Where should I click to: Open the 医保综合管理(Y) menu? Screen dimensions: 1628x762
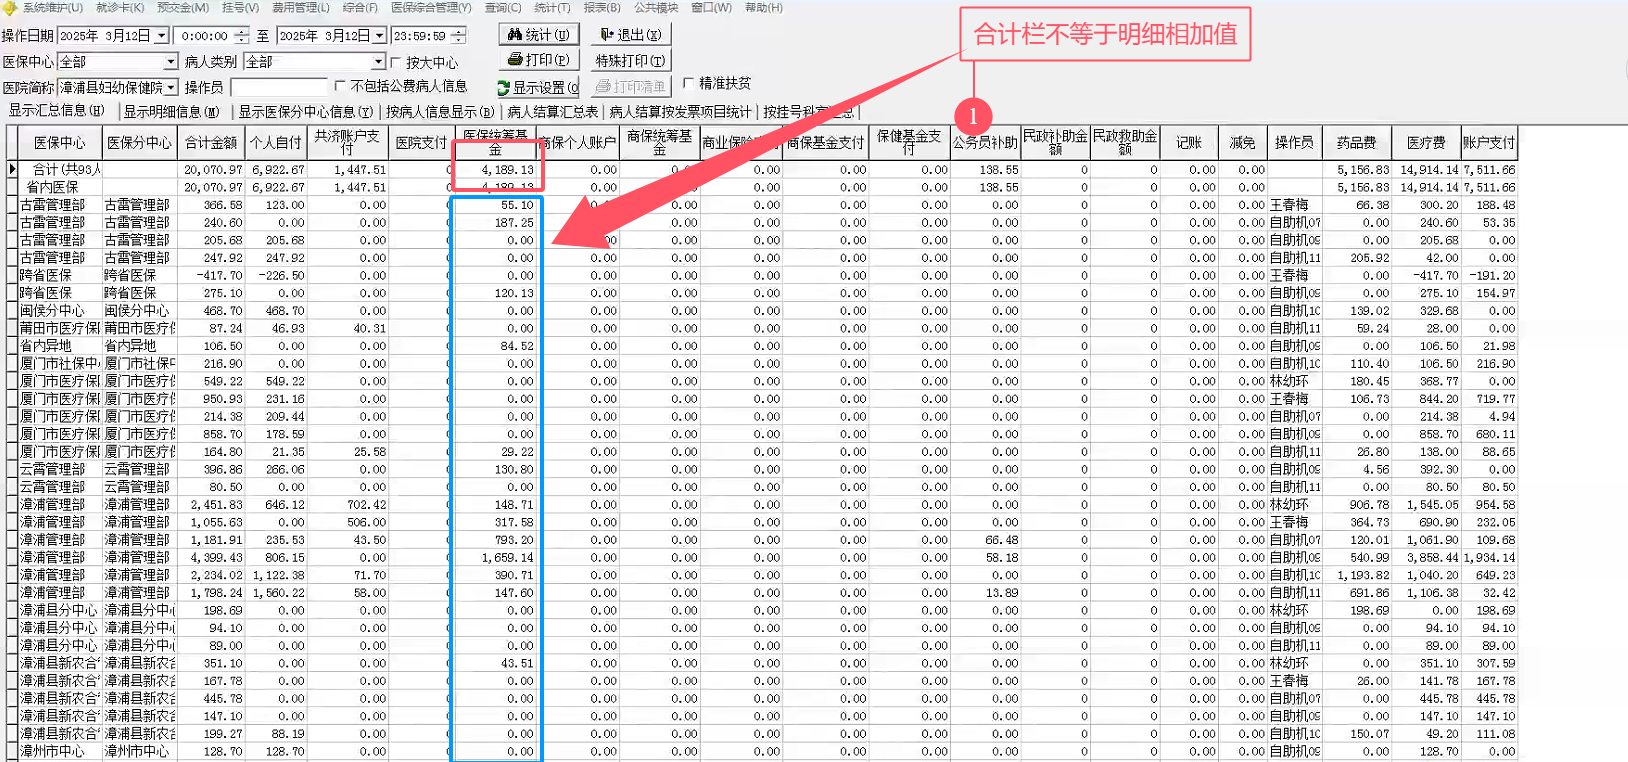(431, 8)
